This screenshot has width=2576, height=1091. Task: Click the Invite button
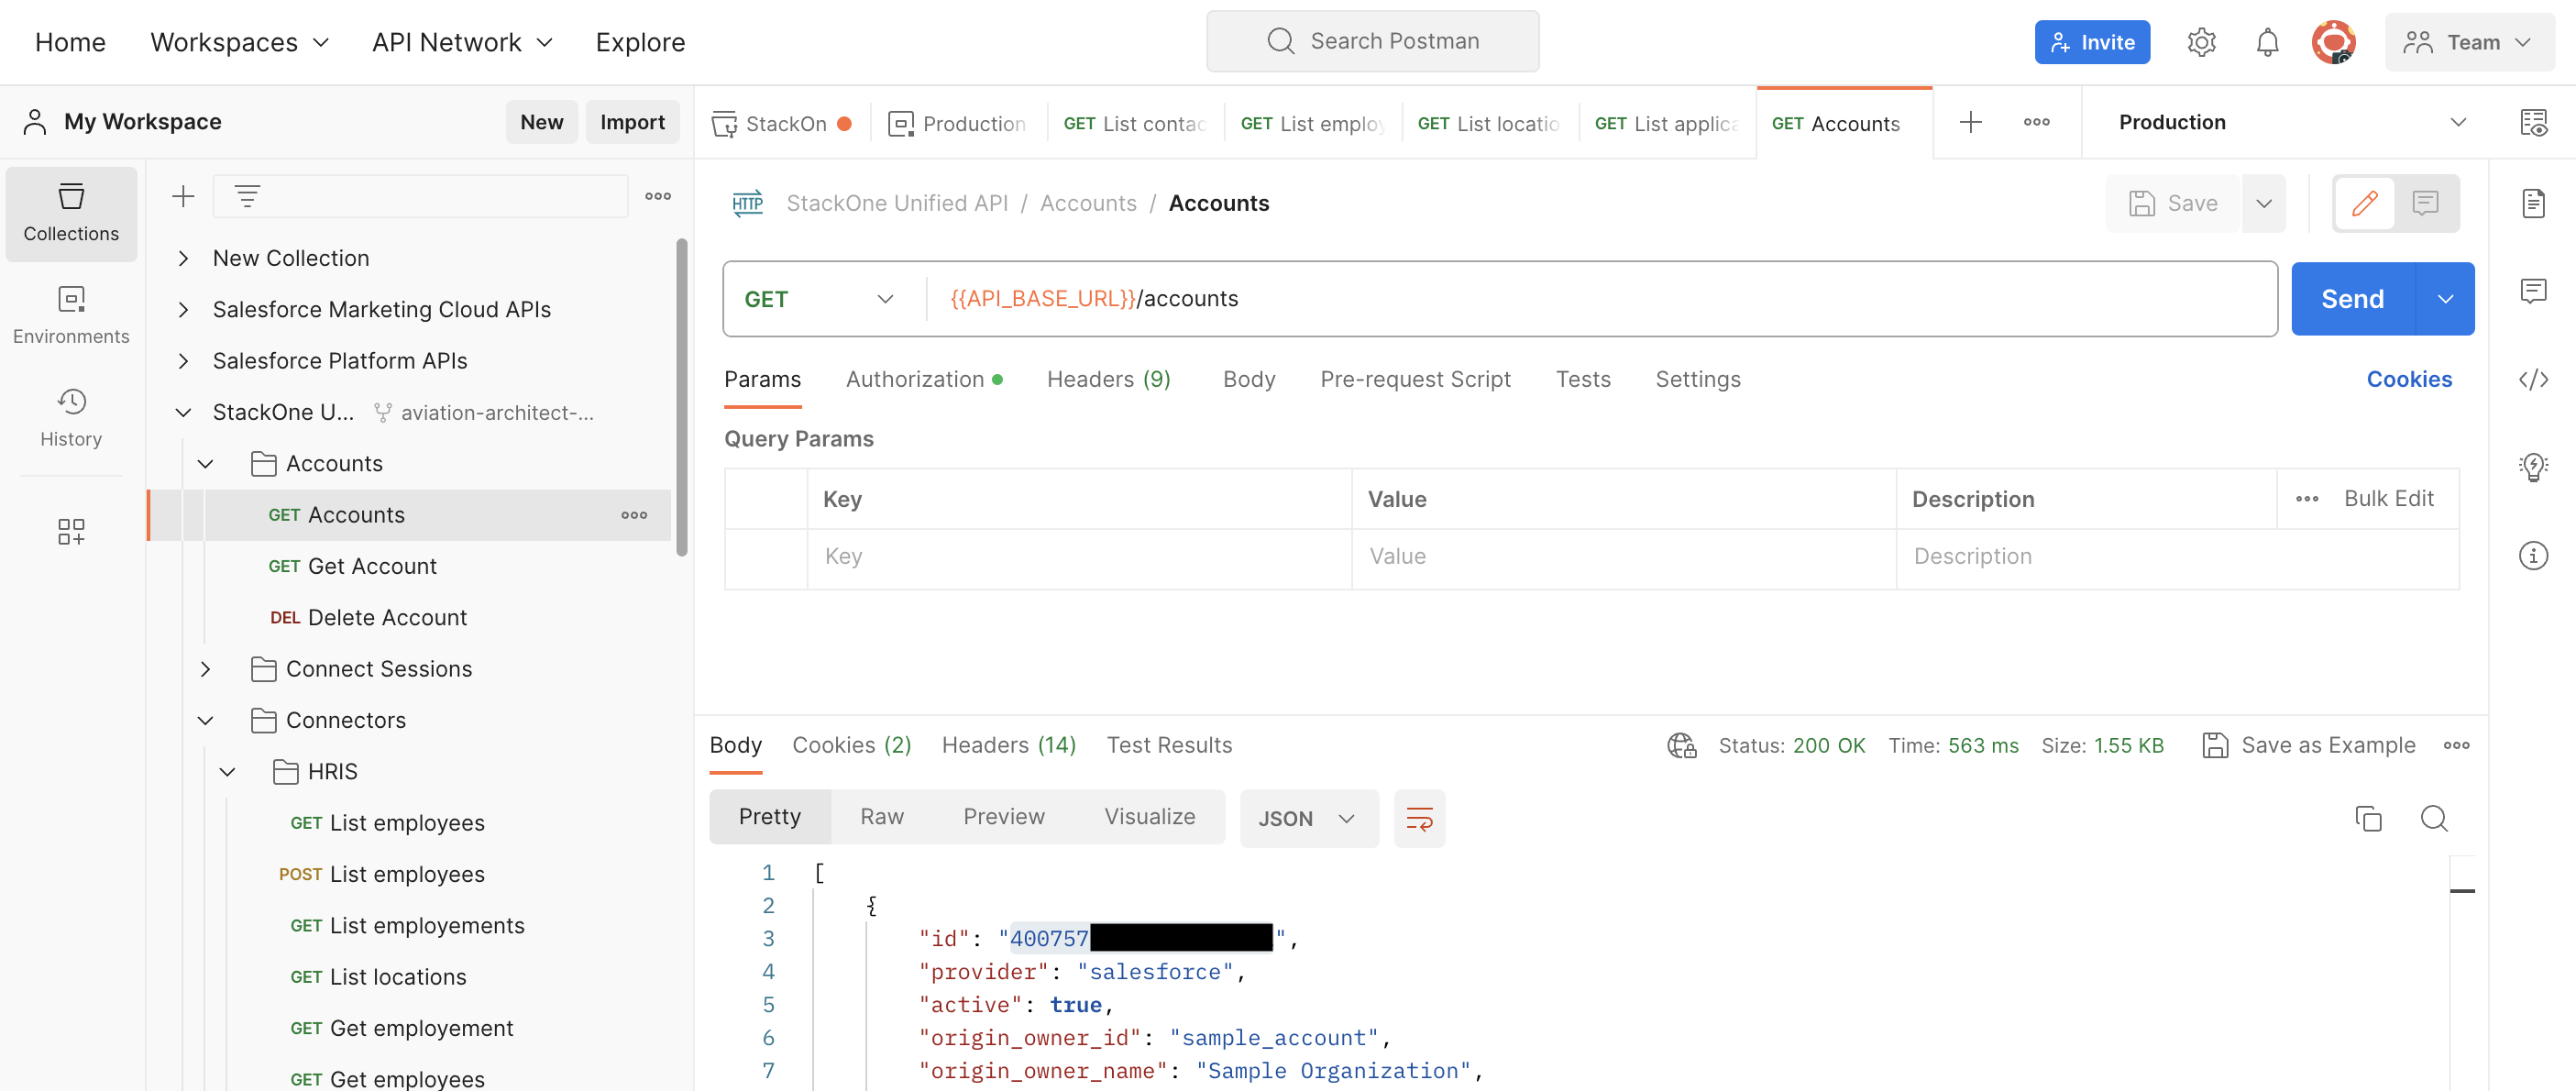pos(2092,42)
